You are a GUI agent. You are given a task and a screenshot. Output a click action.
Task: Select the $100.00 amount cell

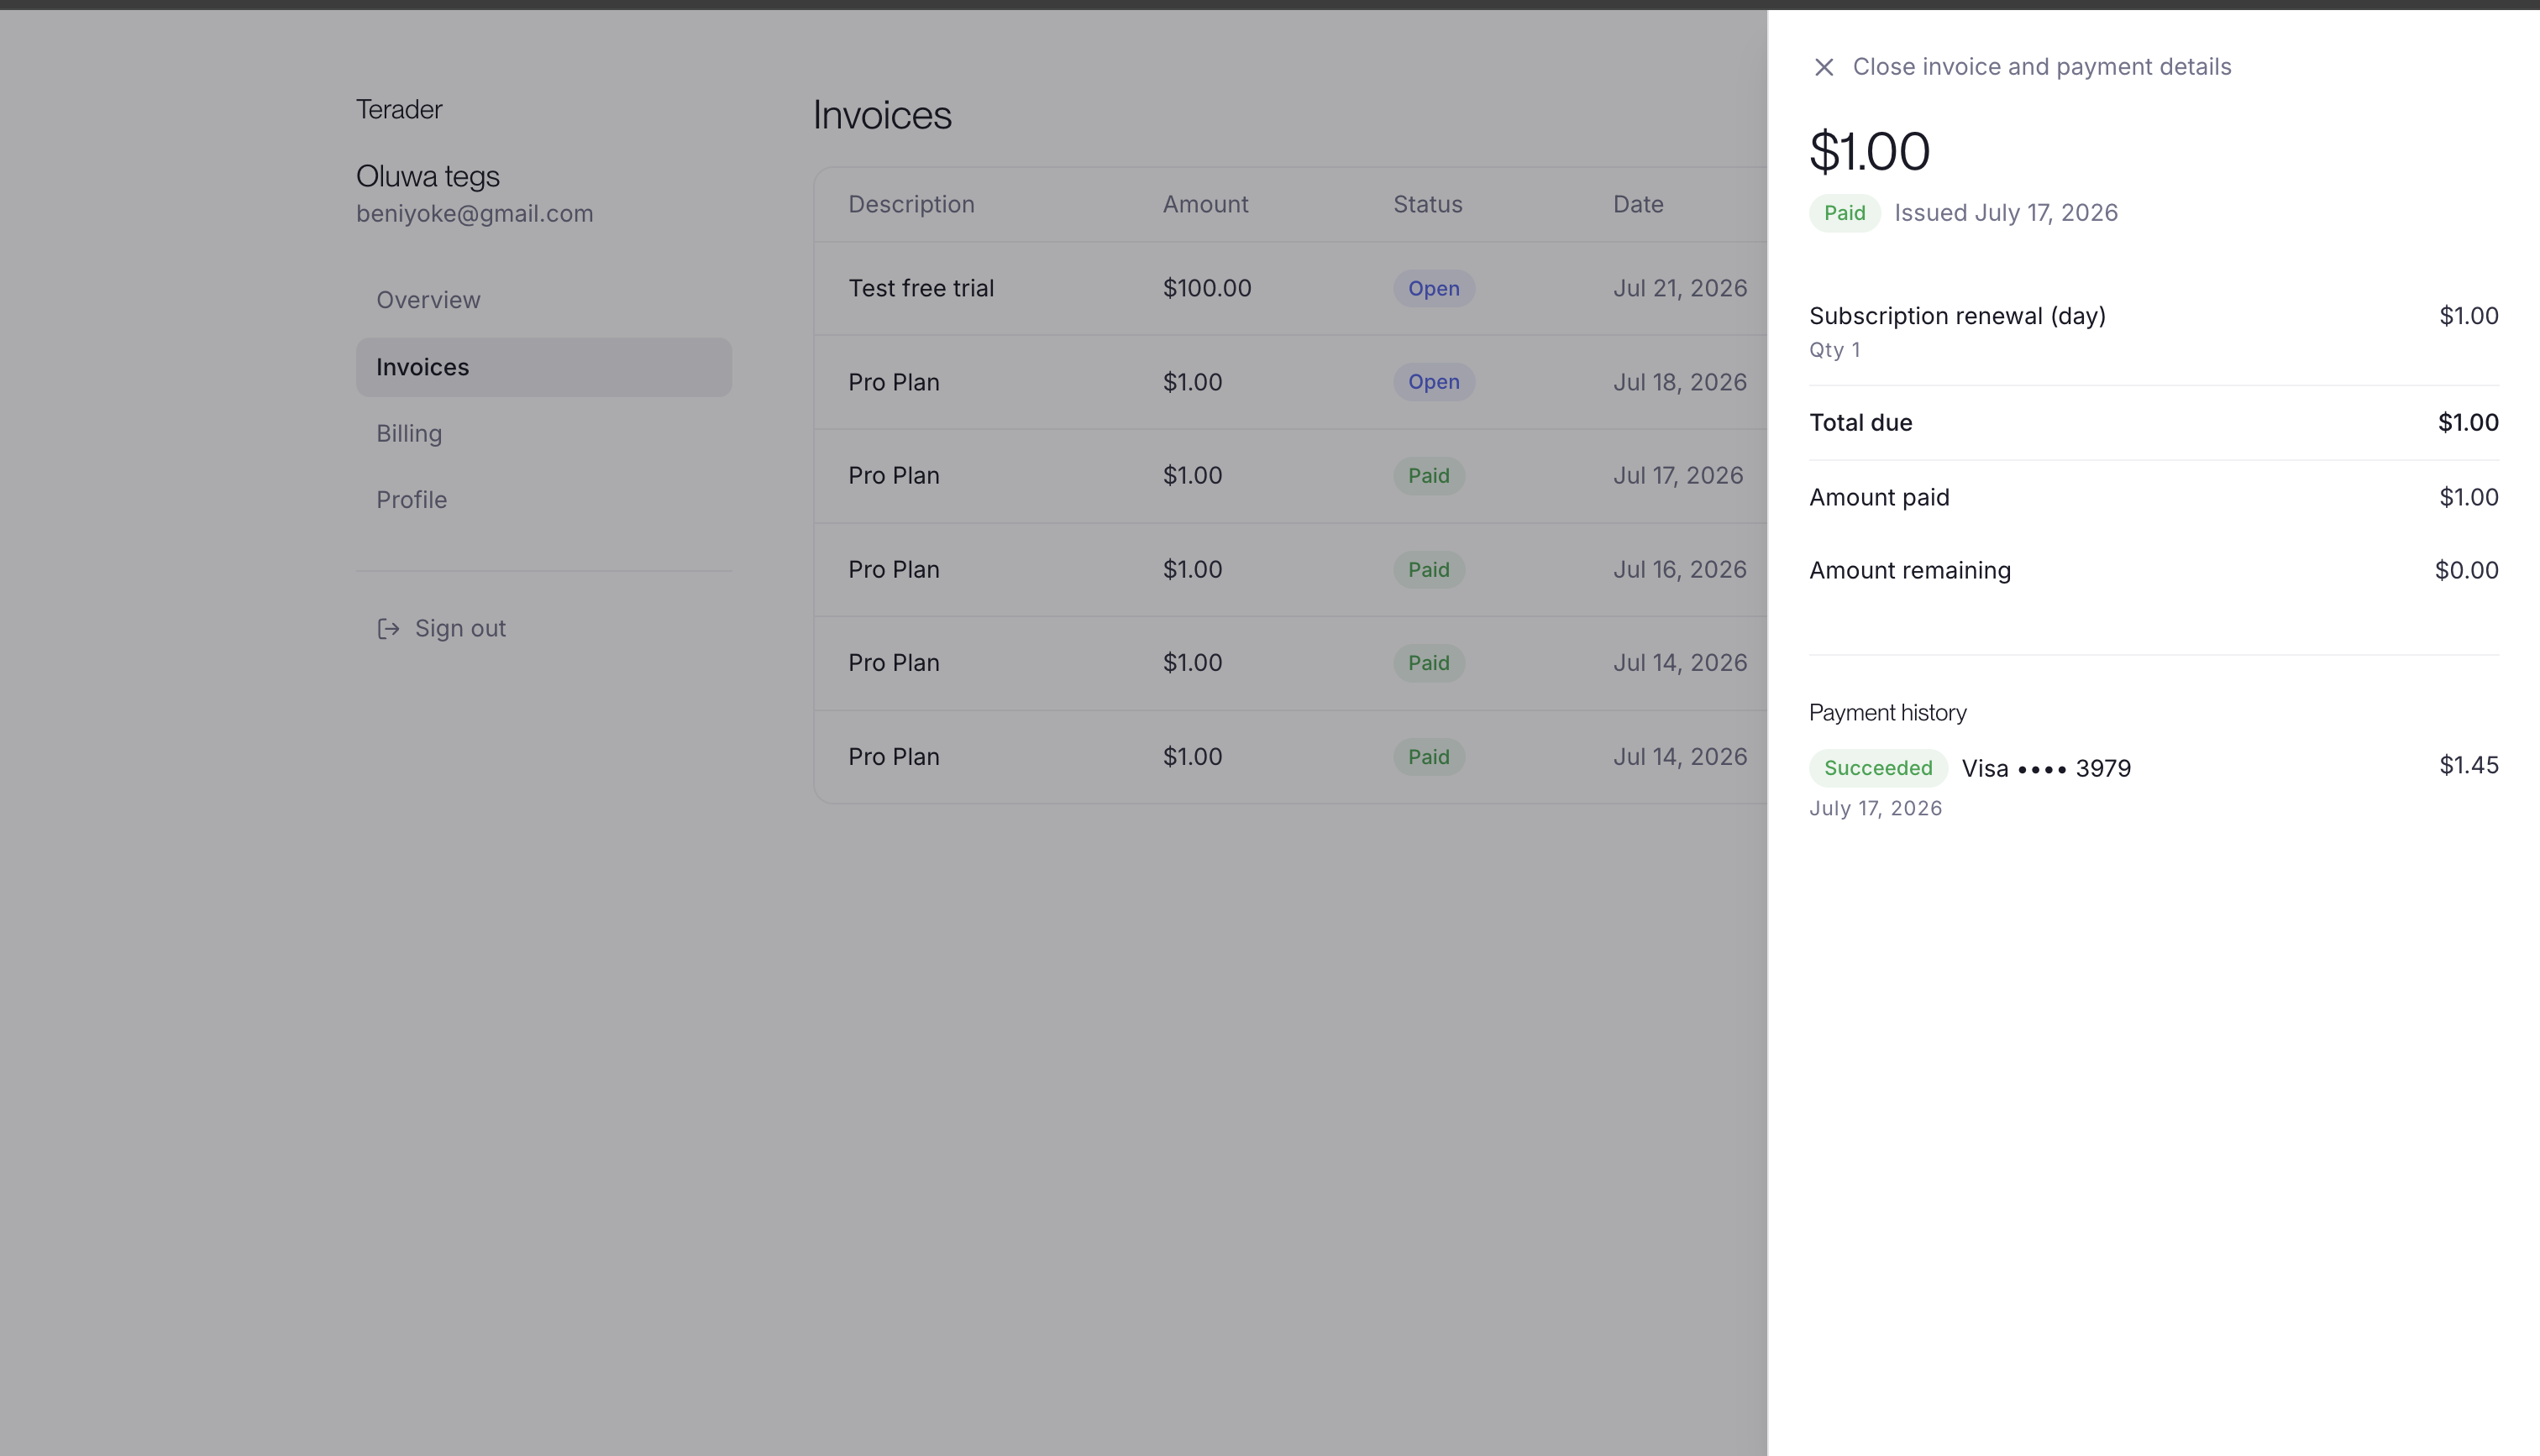tap(1207, 288)
